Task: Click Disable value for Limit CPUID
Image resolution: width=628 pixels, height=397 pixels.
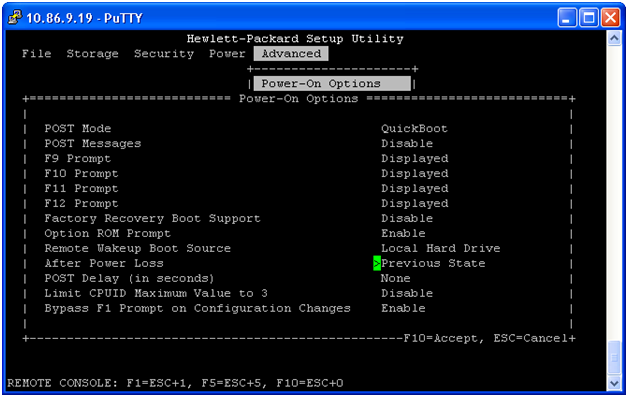Action: (x=407, y=293)
